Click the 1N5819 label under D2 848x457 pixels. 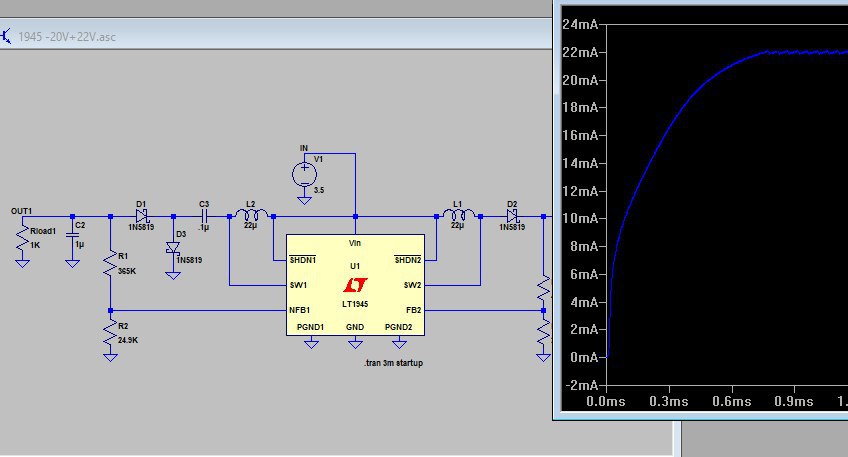[512, 227]
